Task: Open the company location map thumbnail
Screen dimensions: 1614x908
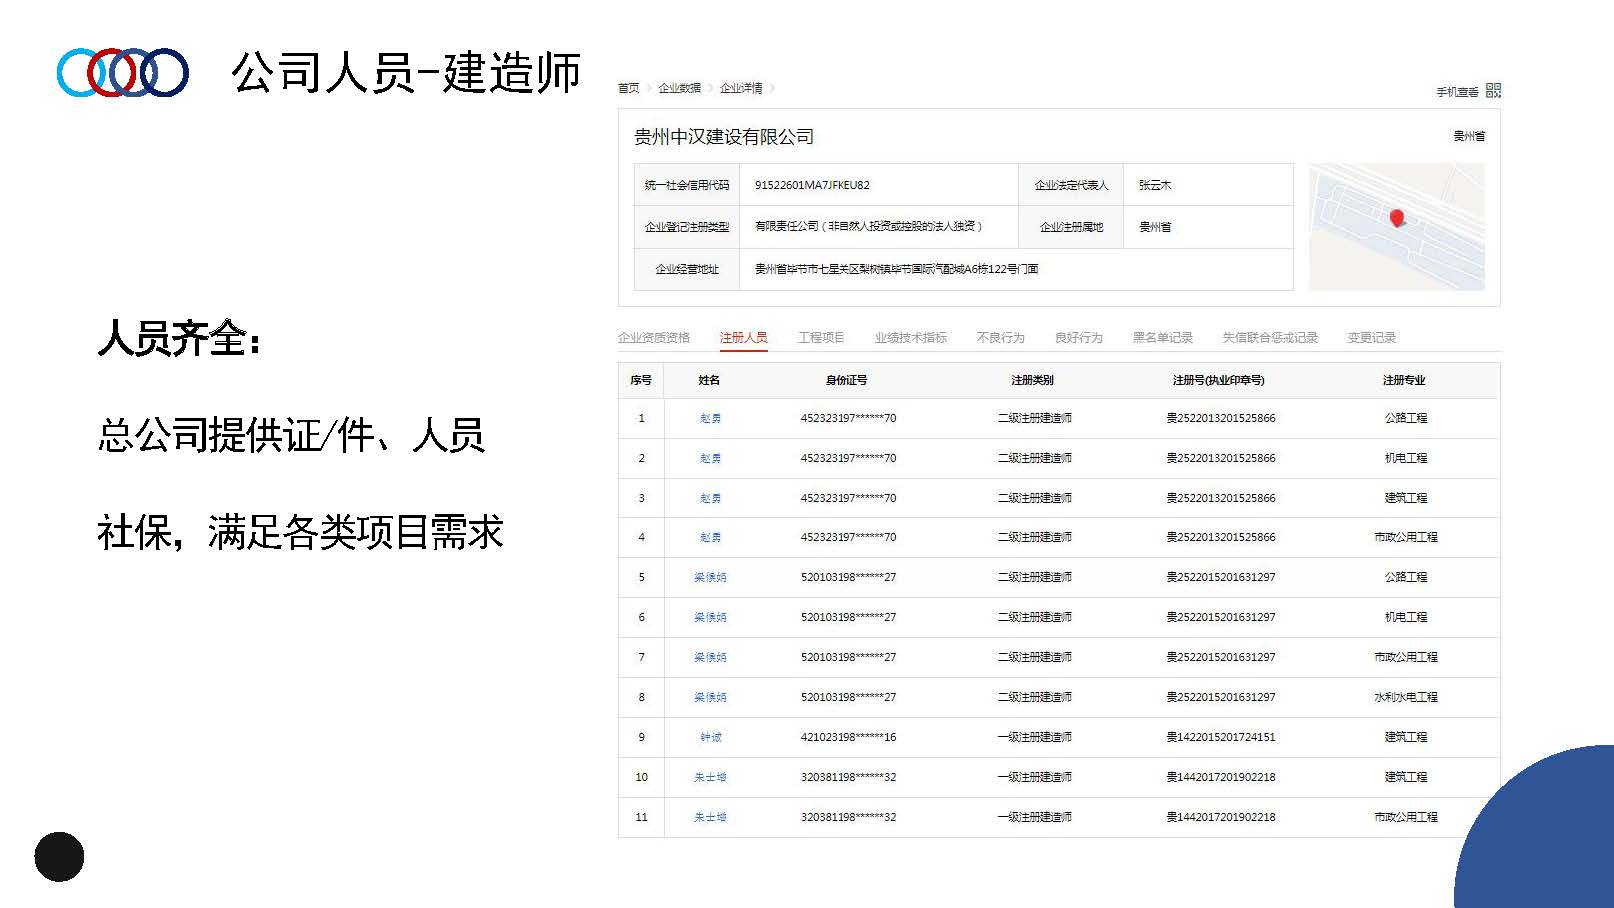Action: [1397, 227]
